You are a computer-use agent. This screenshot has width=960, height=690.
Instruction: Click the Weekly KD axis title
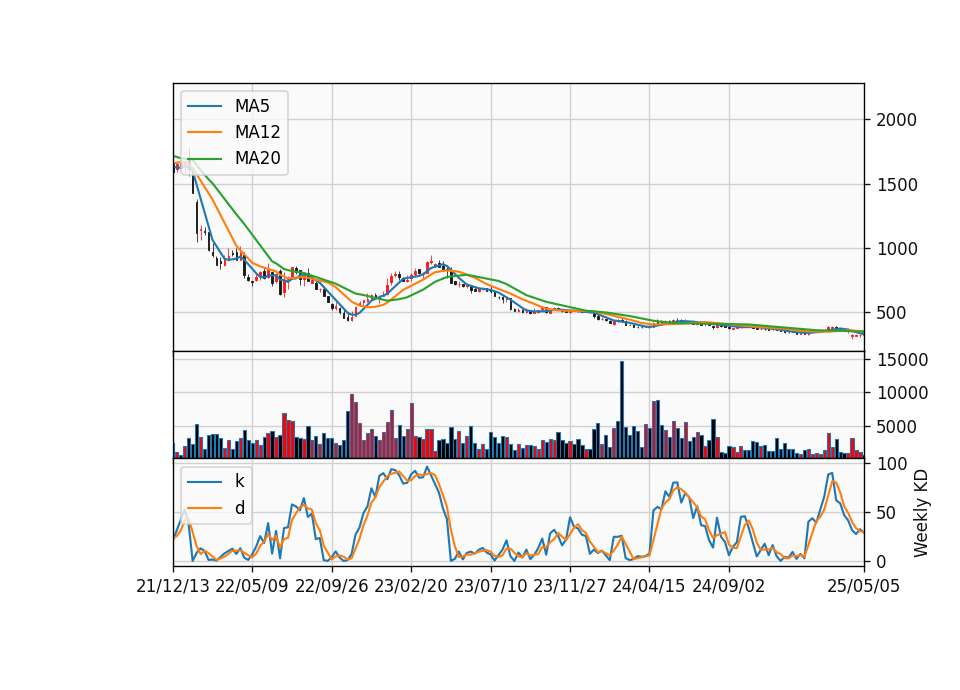[x=920, y=514]
